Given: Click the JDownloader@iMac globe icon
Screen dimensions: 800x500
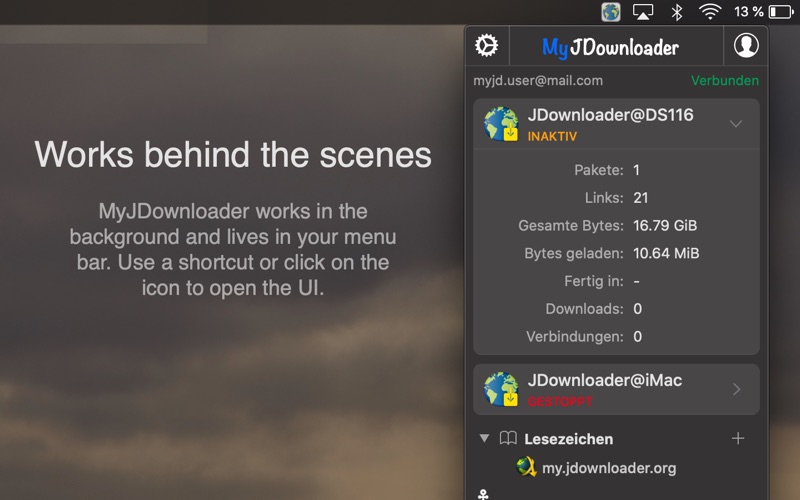Looking at the screenshot, I should tap(501, 389).
